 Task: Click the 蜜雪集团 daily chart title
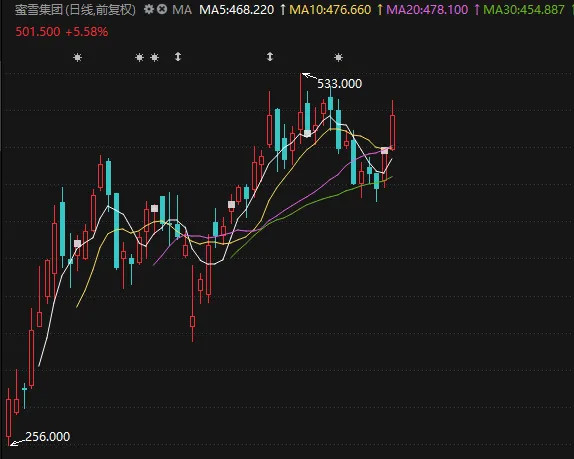(x=75, y=10)
